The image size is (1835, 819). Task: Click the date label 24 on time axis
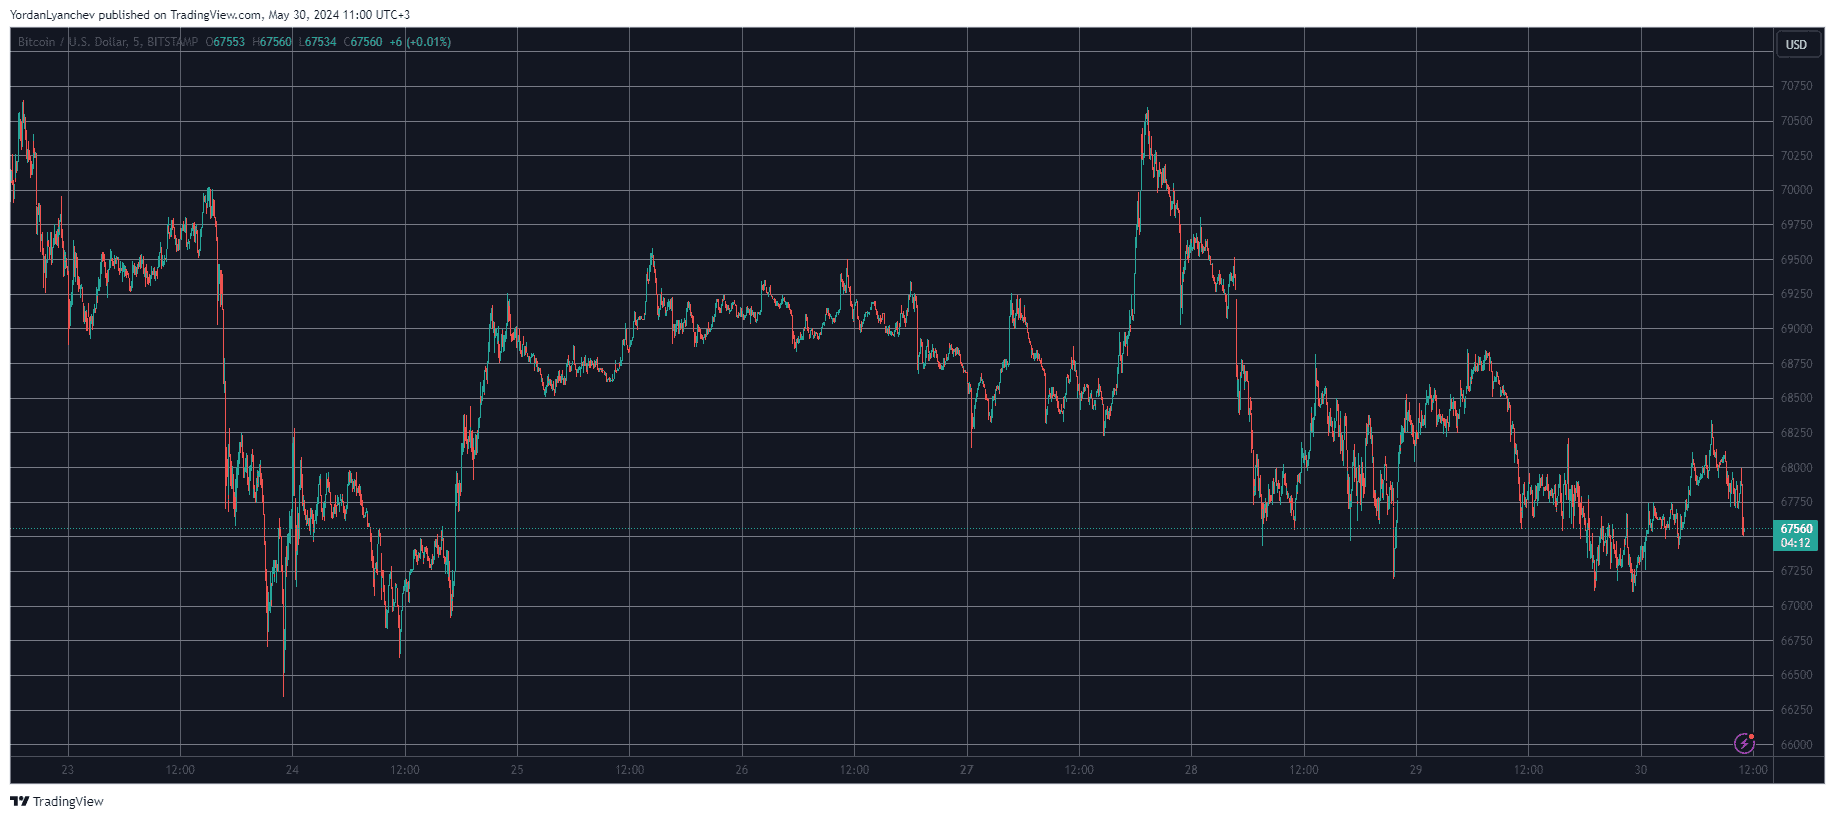tap(292, 770)
